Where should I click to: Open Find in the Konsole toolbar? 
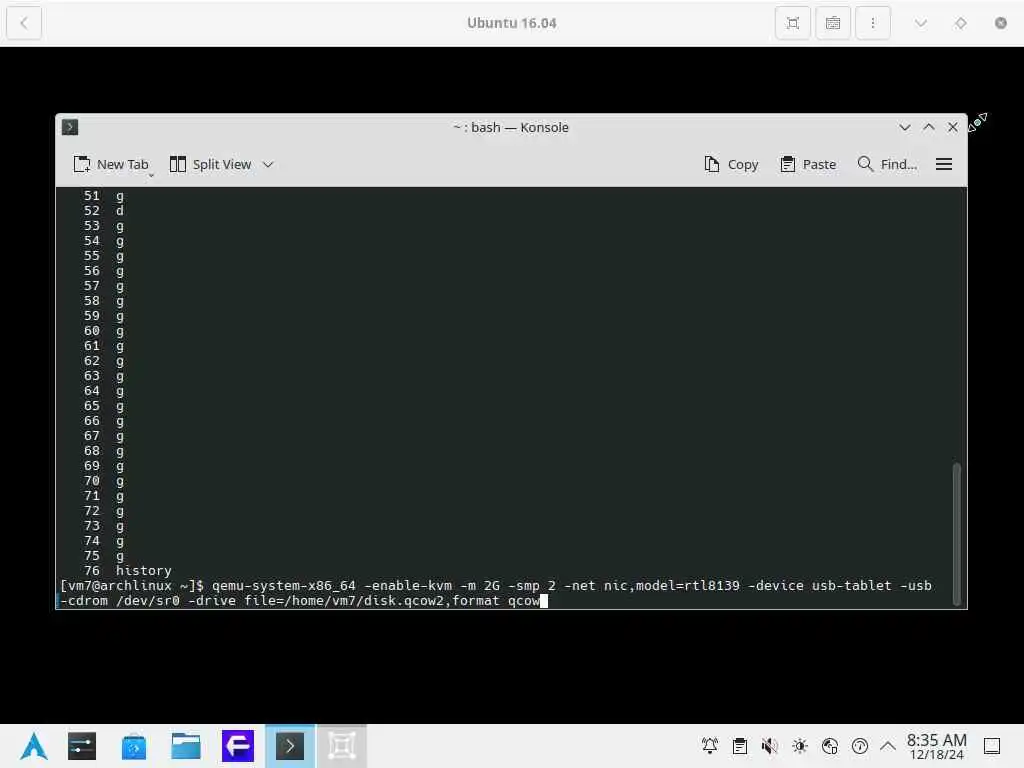[x=887, y=165]
